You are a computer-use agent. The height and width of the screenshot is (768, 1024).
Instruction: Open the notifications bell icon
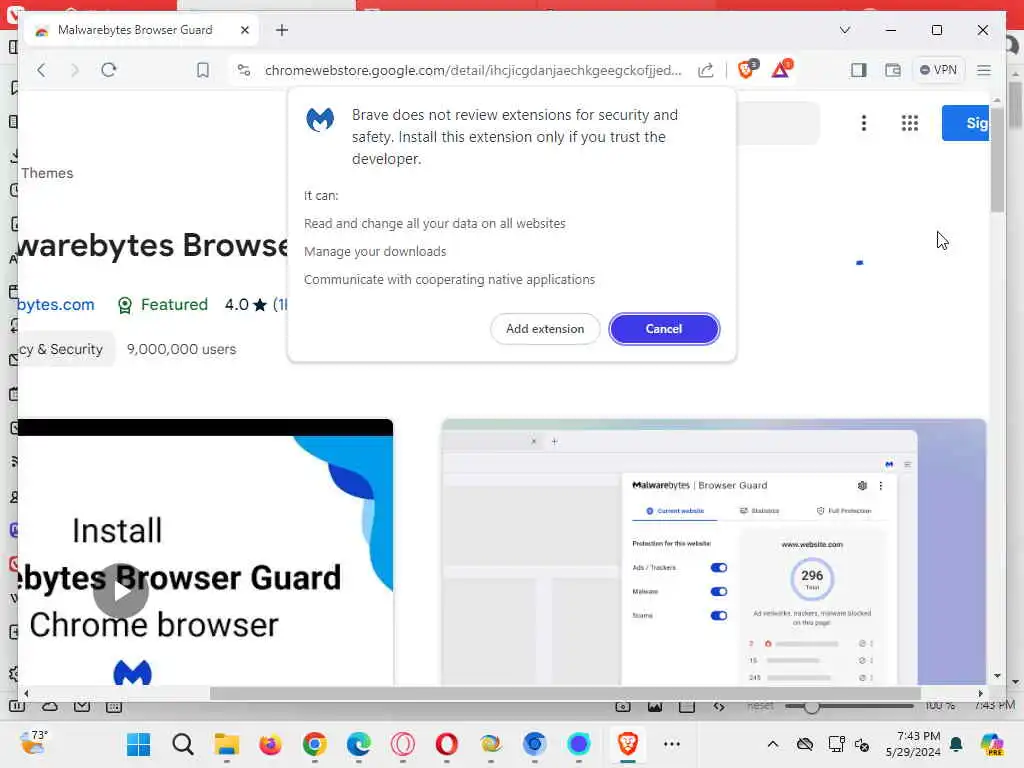point(957,744)
